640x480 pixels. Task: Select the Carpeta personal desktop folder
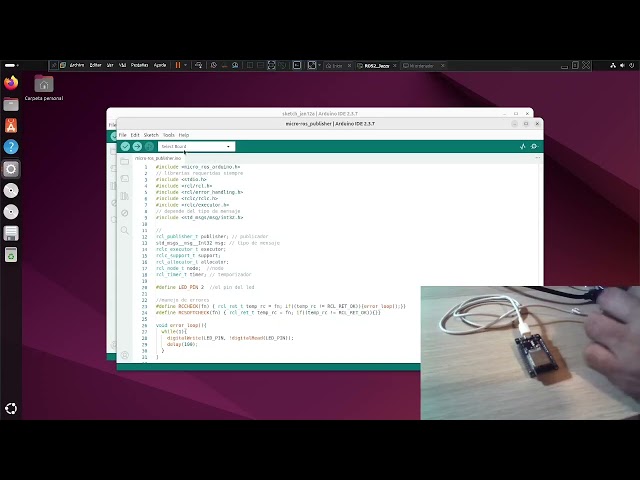tap(44, 88)
